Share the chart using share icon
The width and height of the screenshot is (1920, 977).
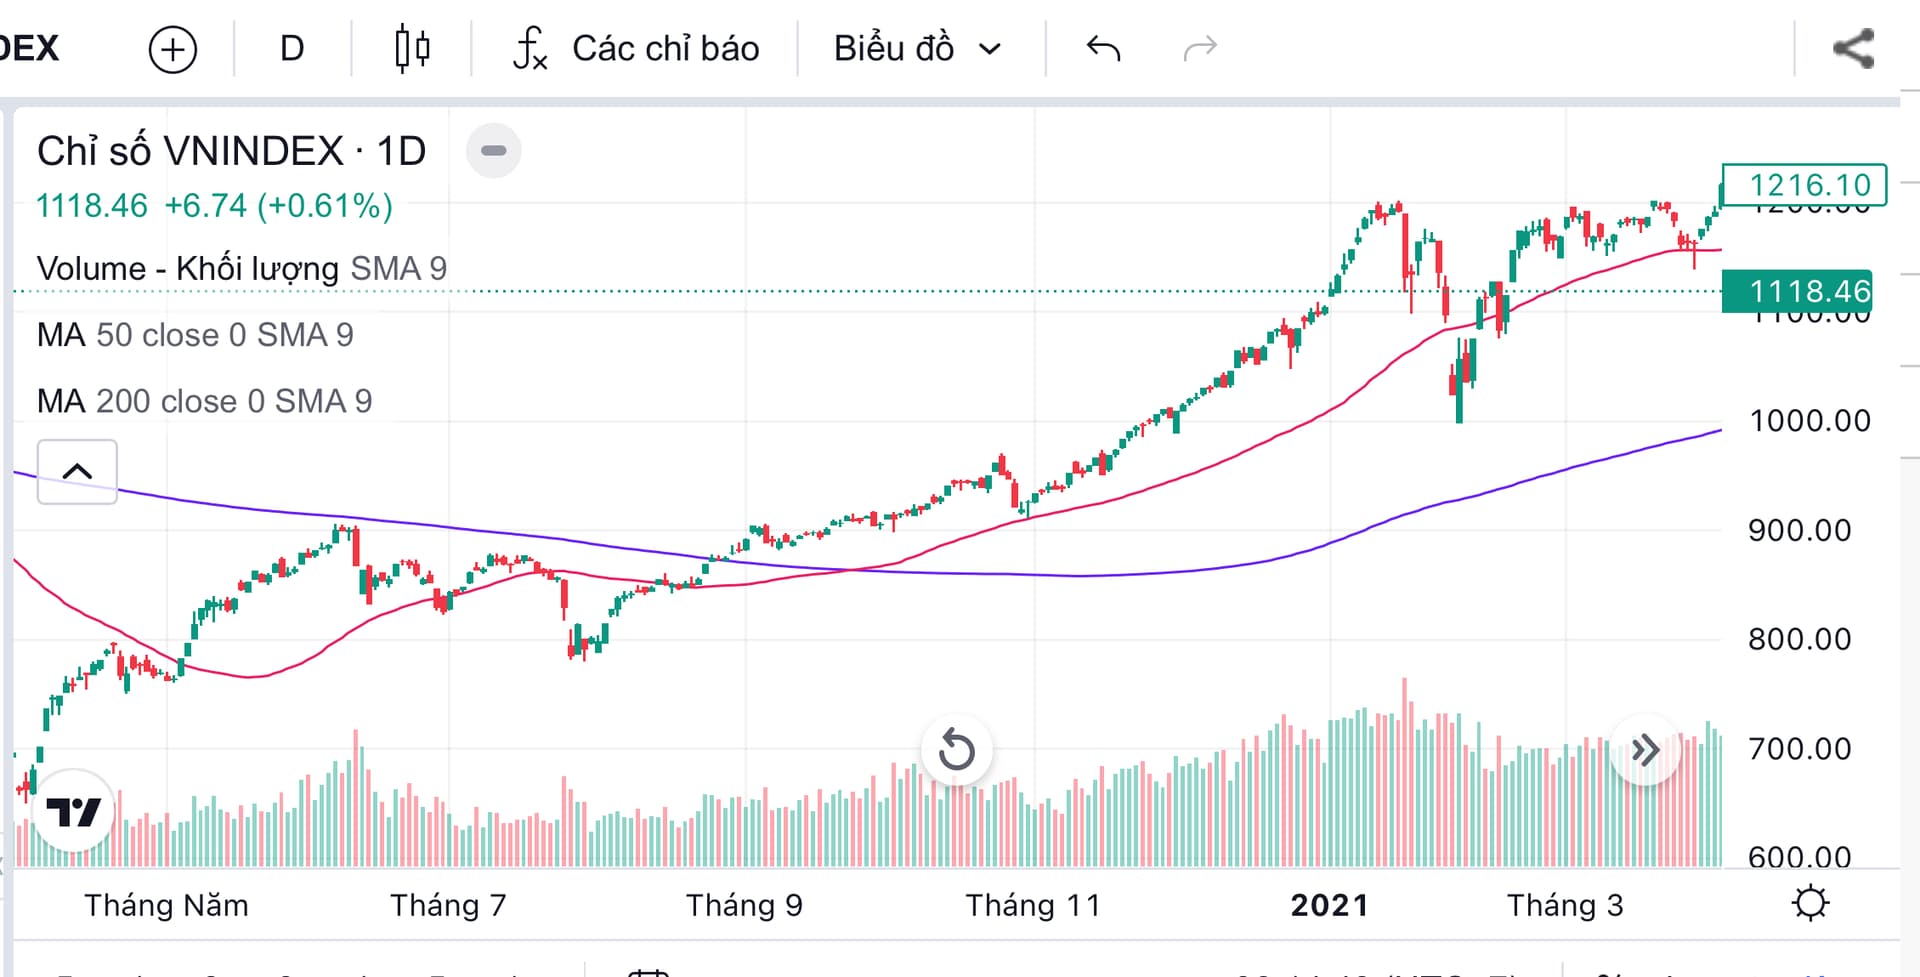[1853, 49]
